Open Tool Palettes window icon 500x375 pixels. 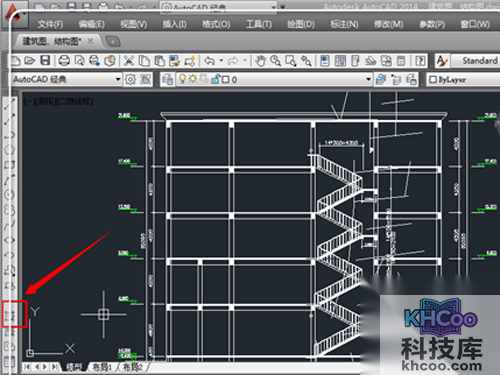[x=355, y=61]
